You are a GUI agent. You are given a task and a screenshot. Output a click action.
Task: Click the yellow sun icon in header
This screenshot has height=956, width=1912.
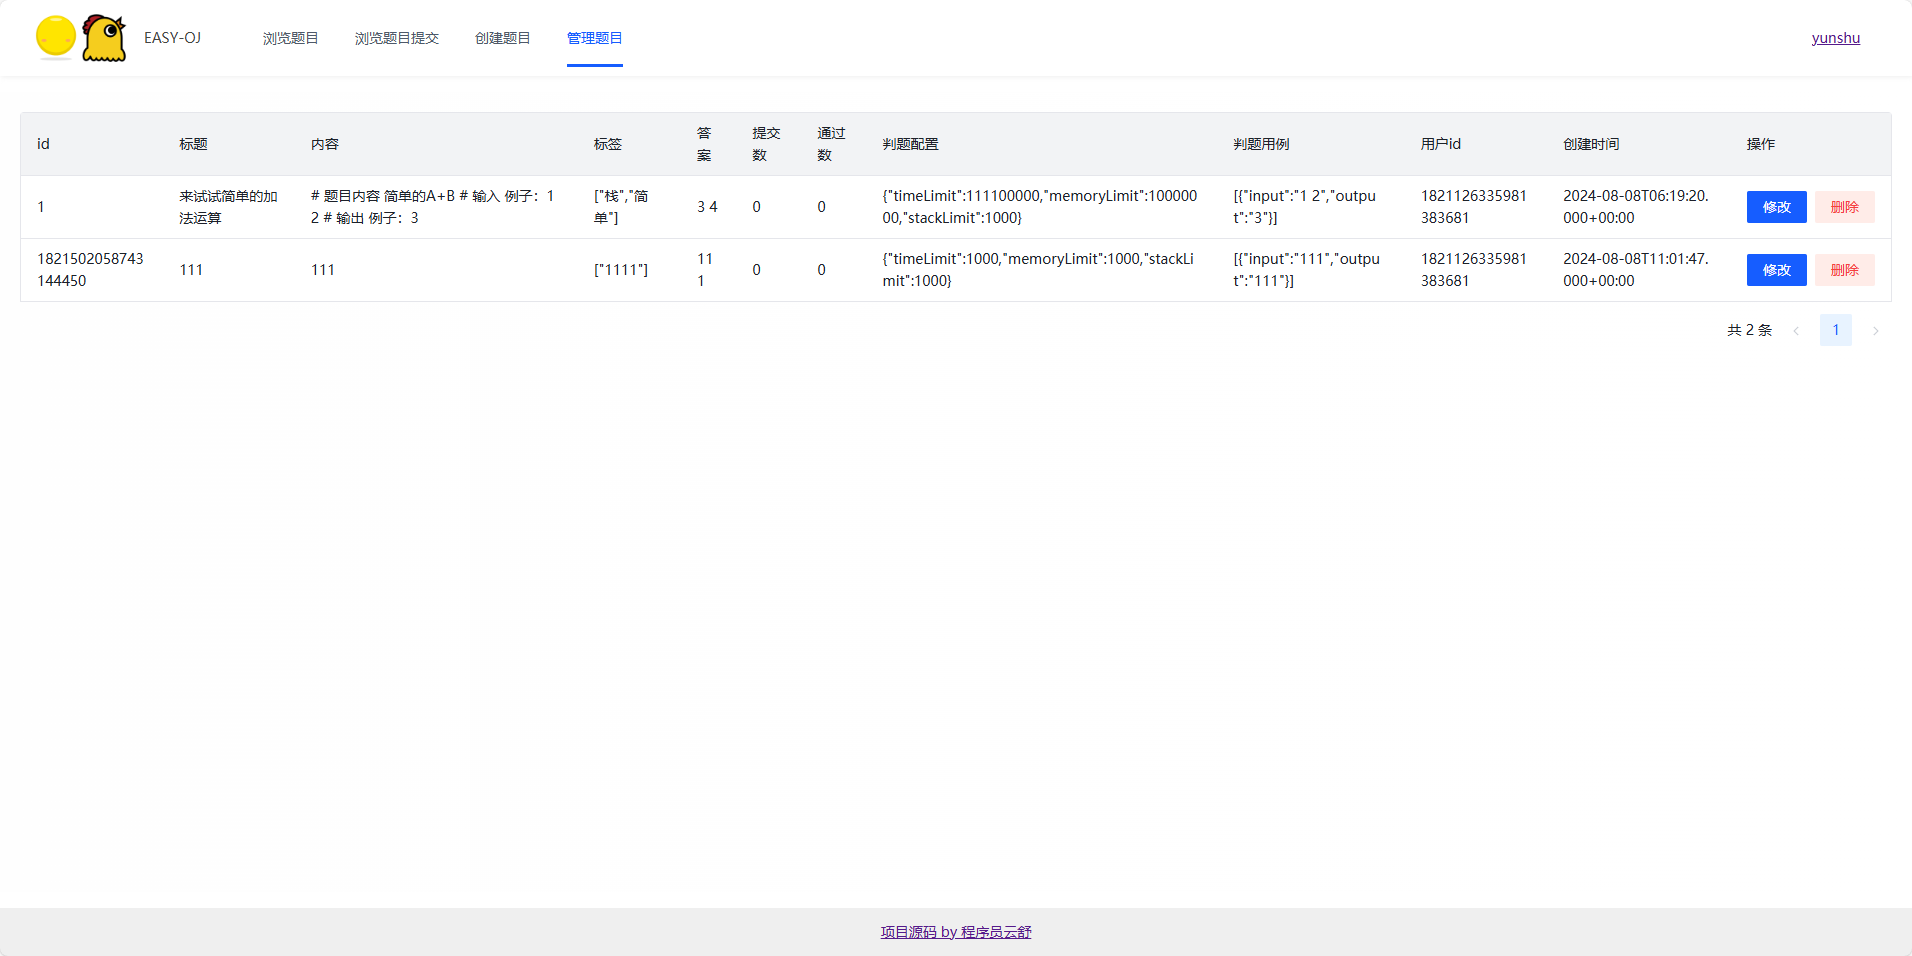tap(56, 38)
